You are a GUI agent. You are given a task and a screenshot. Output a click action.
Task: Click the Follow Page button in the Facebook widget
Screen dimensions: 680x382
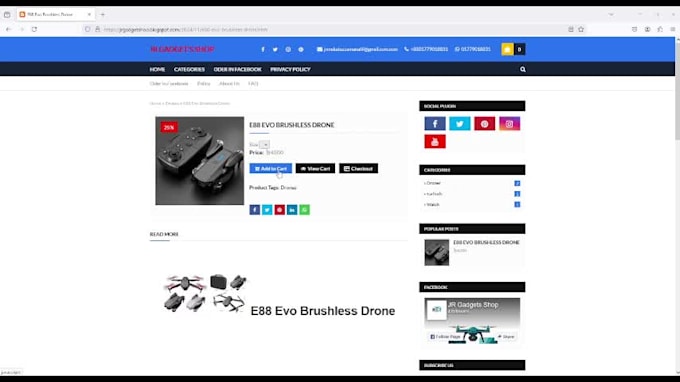click(x=445, y=337)
